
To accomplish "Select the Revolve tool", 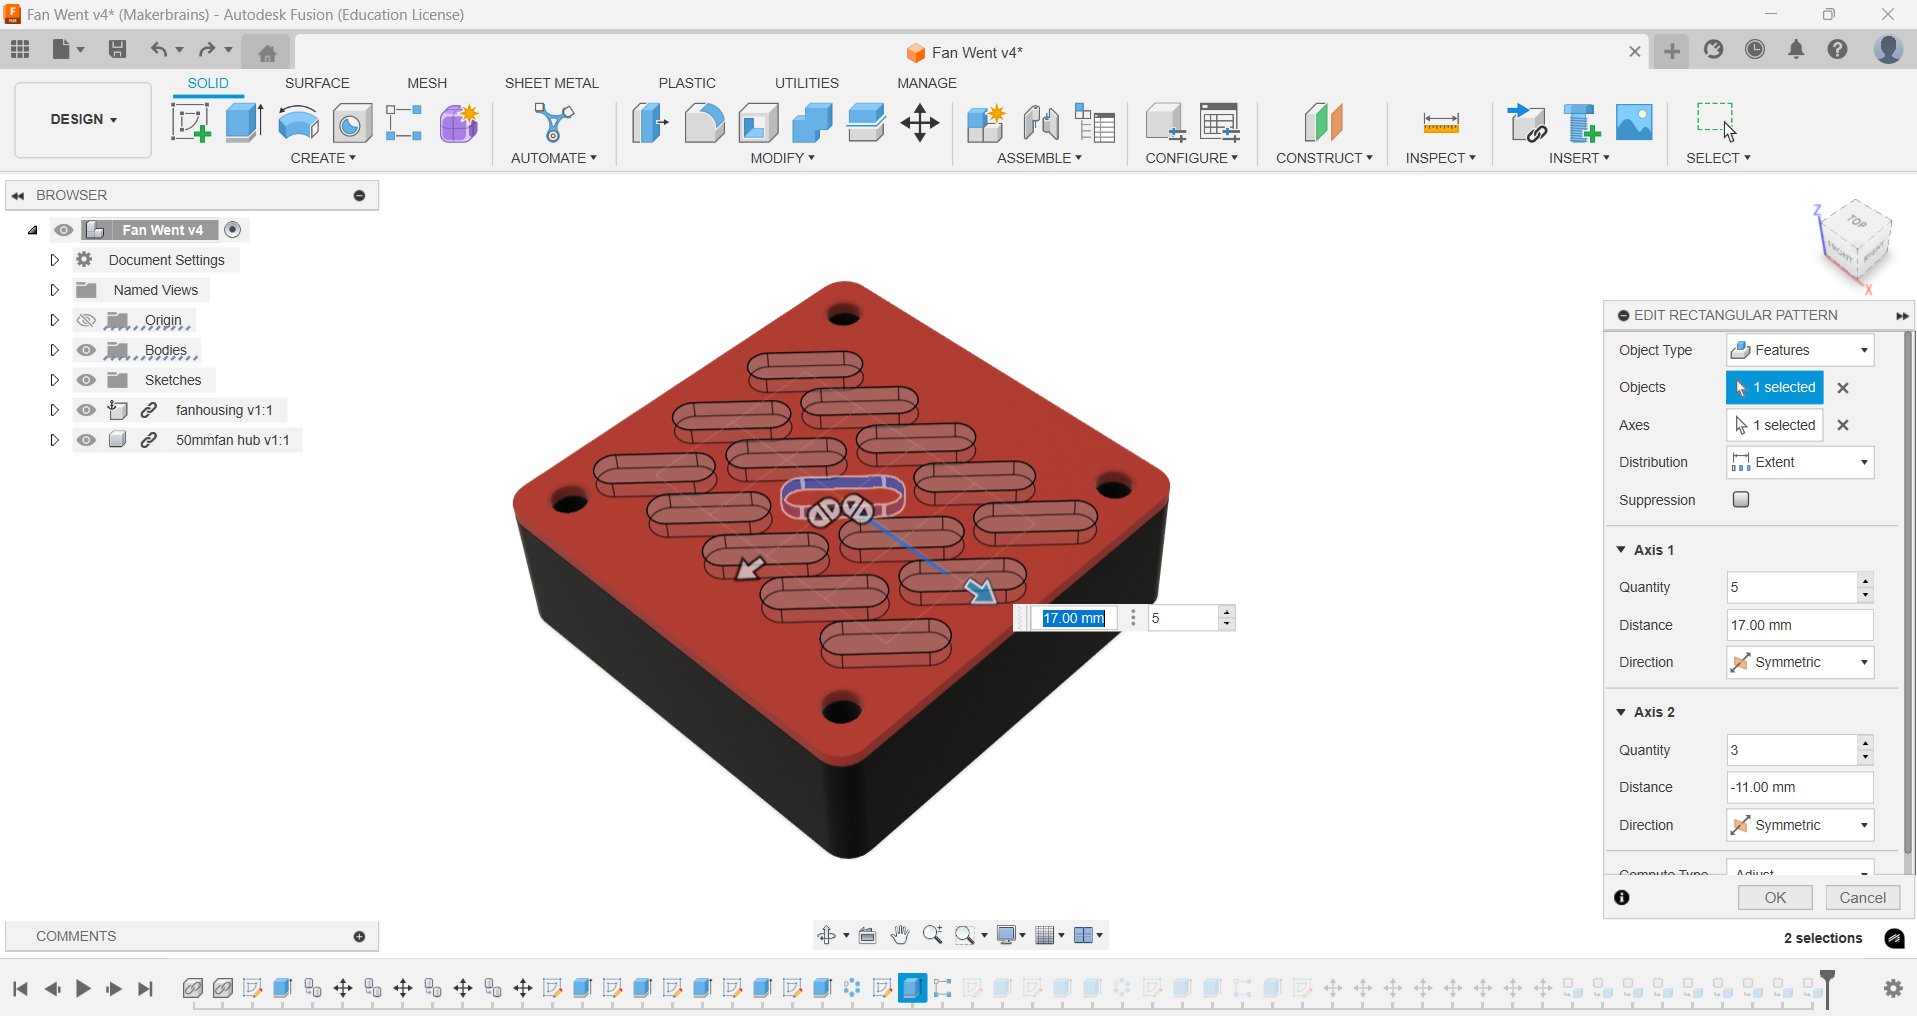I will [x=297, y=122].
